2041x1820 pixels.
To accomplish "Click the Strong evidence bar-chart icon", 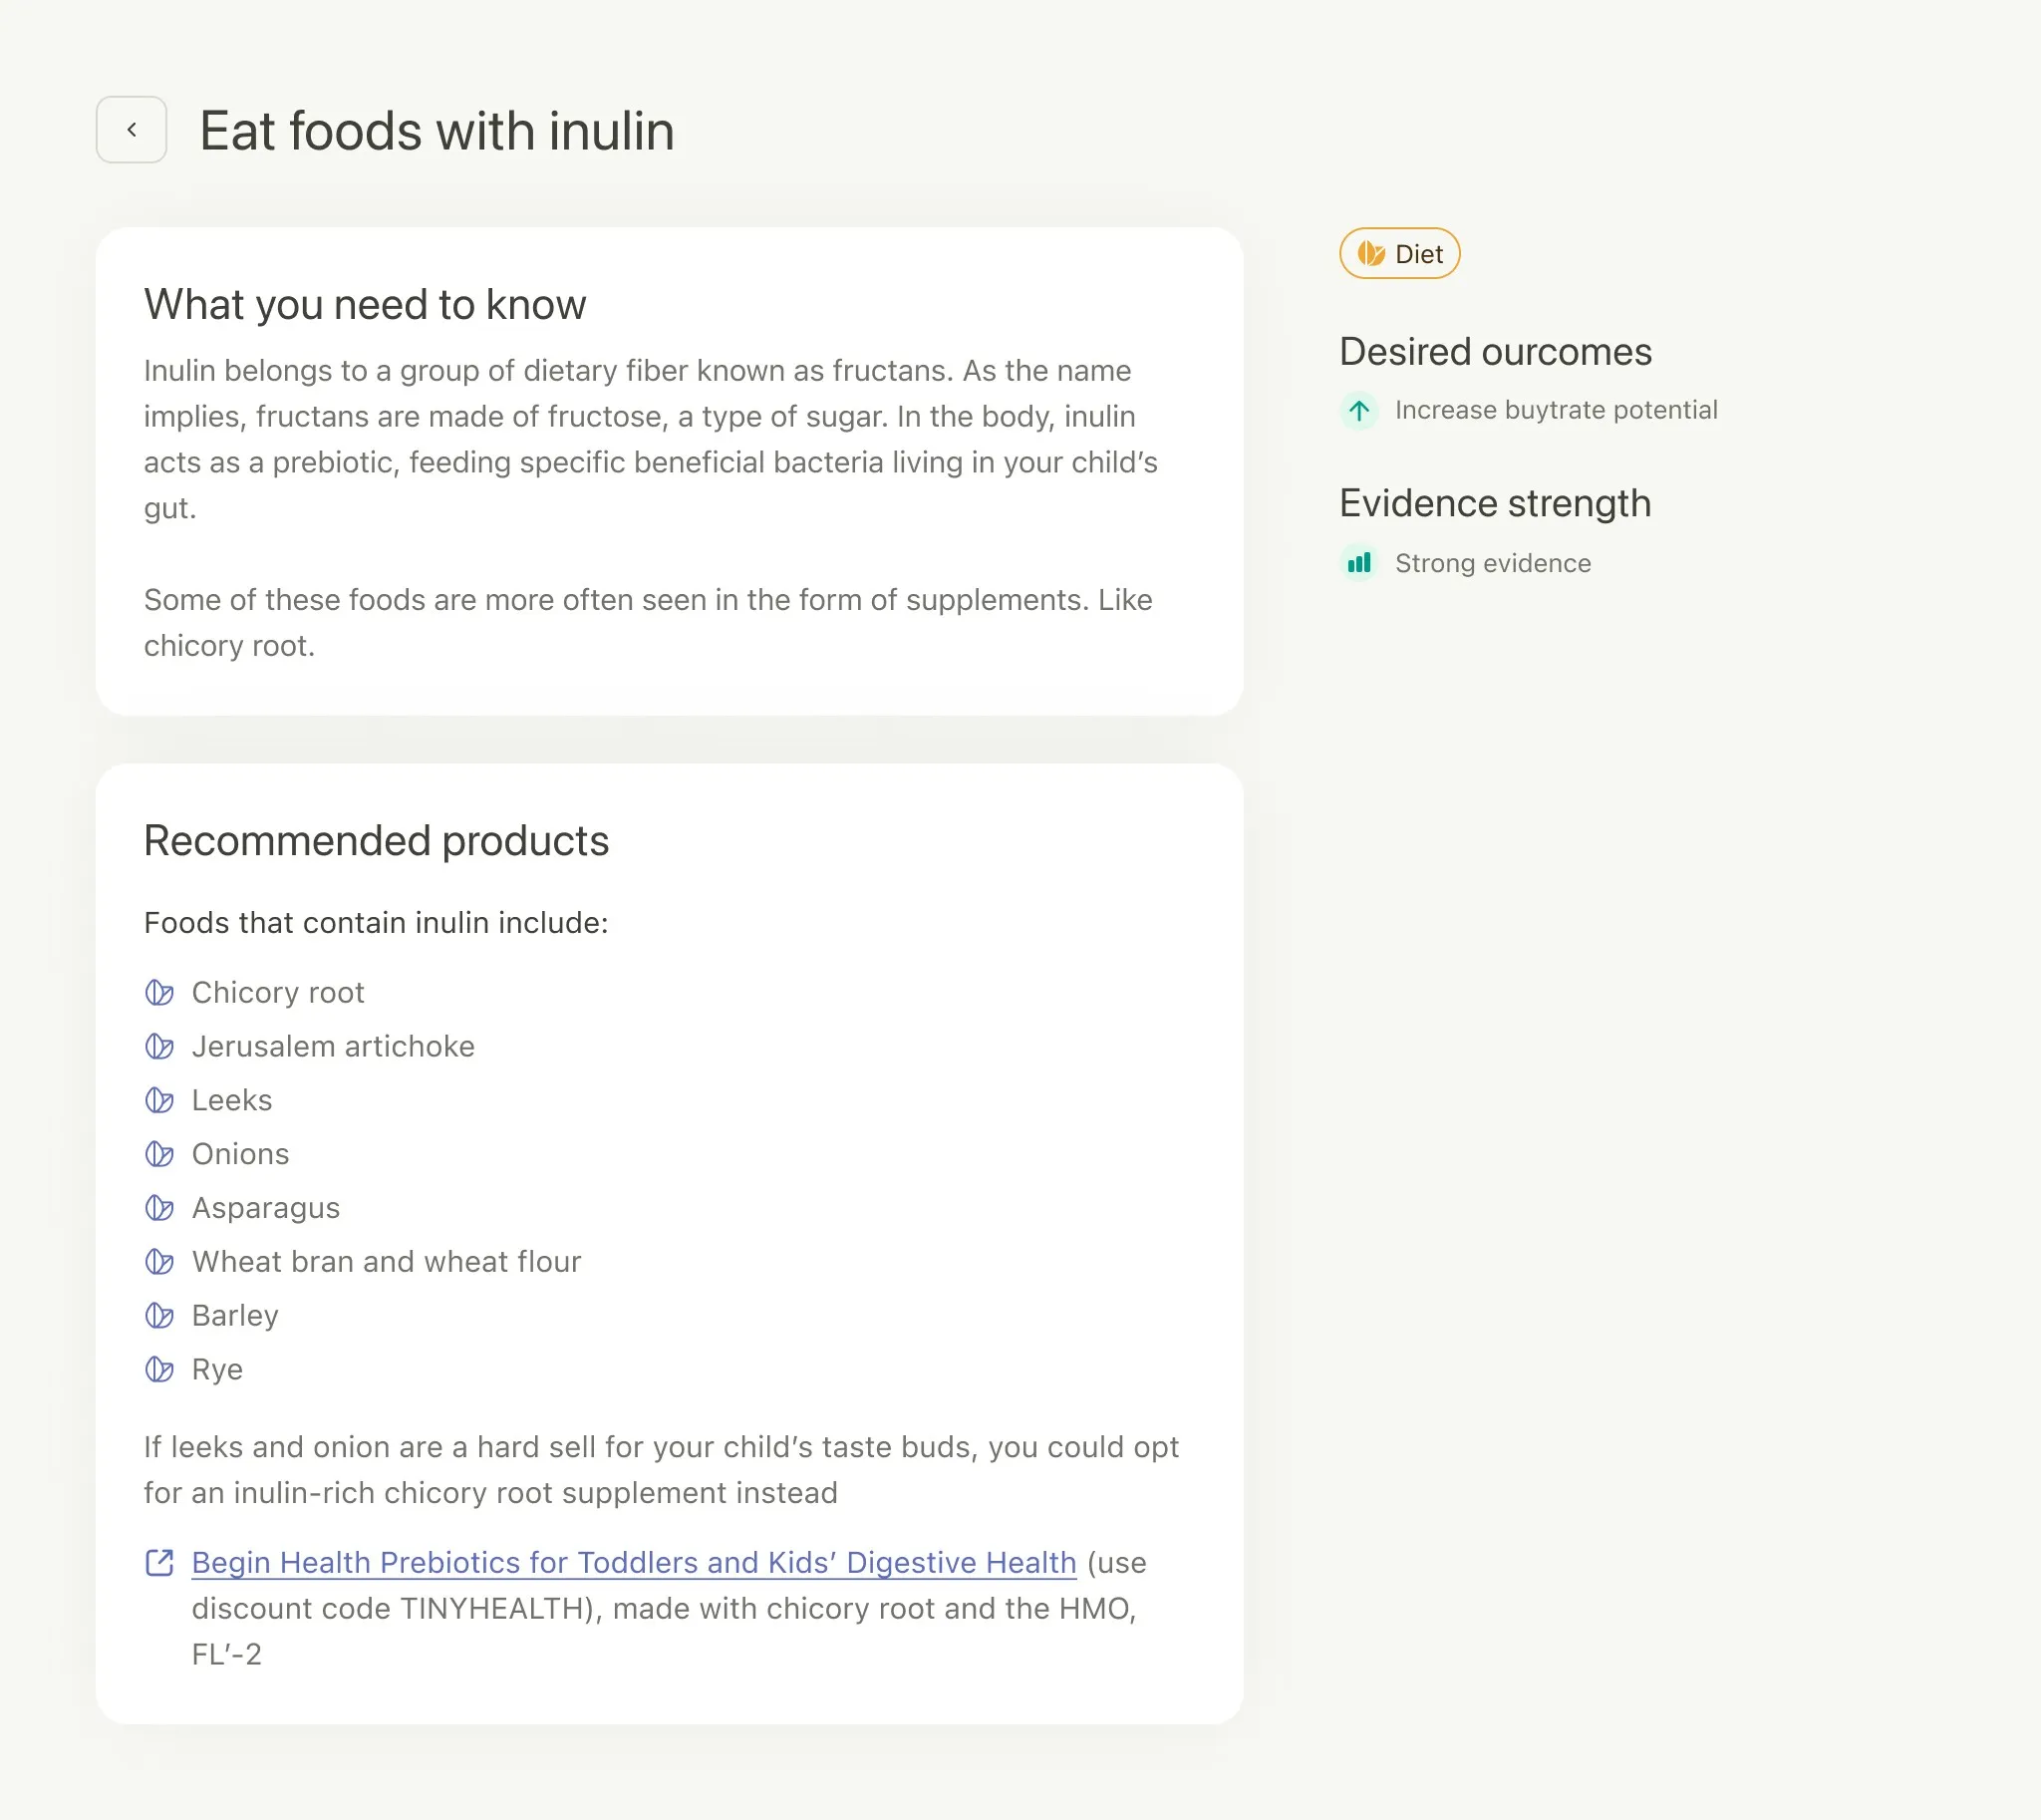I will 1358,563.
